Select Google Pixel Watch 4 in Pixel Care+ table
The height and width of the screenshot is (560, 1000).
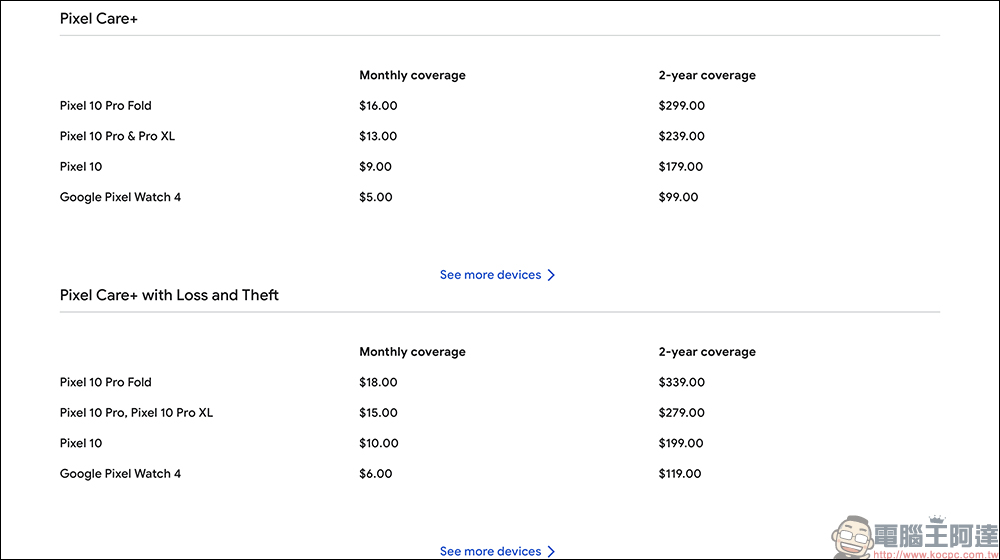pos(121,197)
